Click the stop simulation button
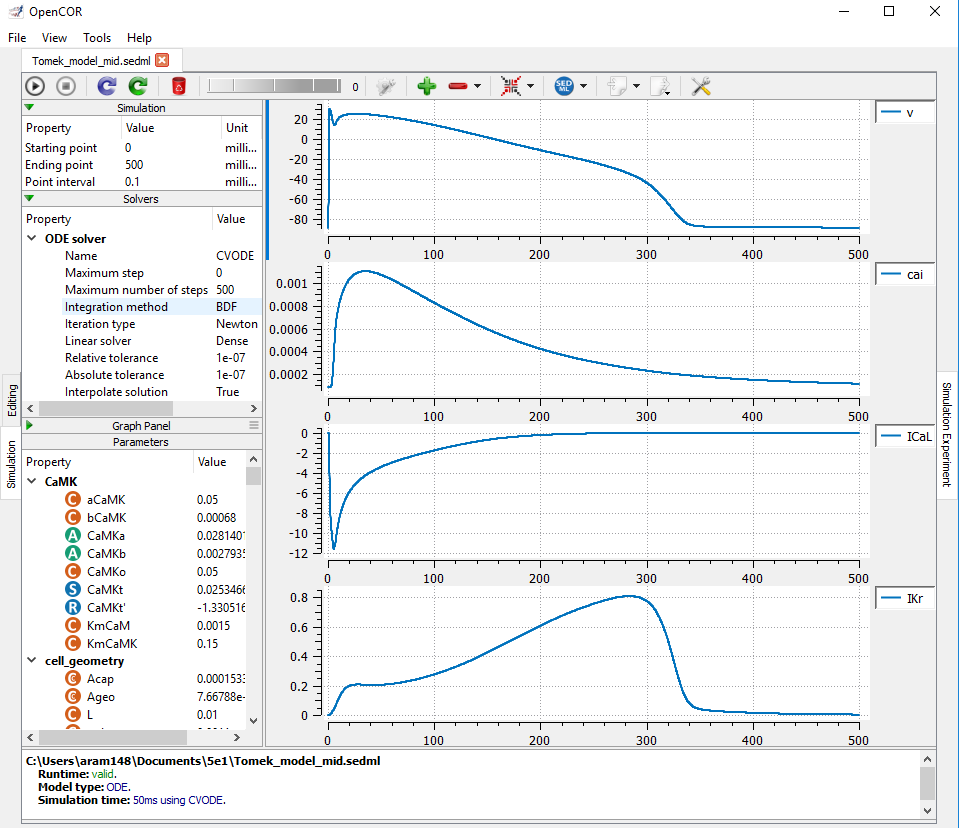 66,87
